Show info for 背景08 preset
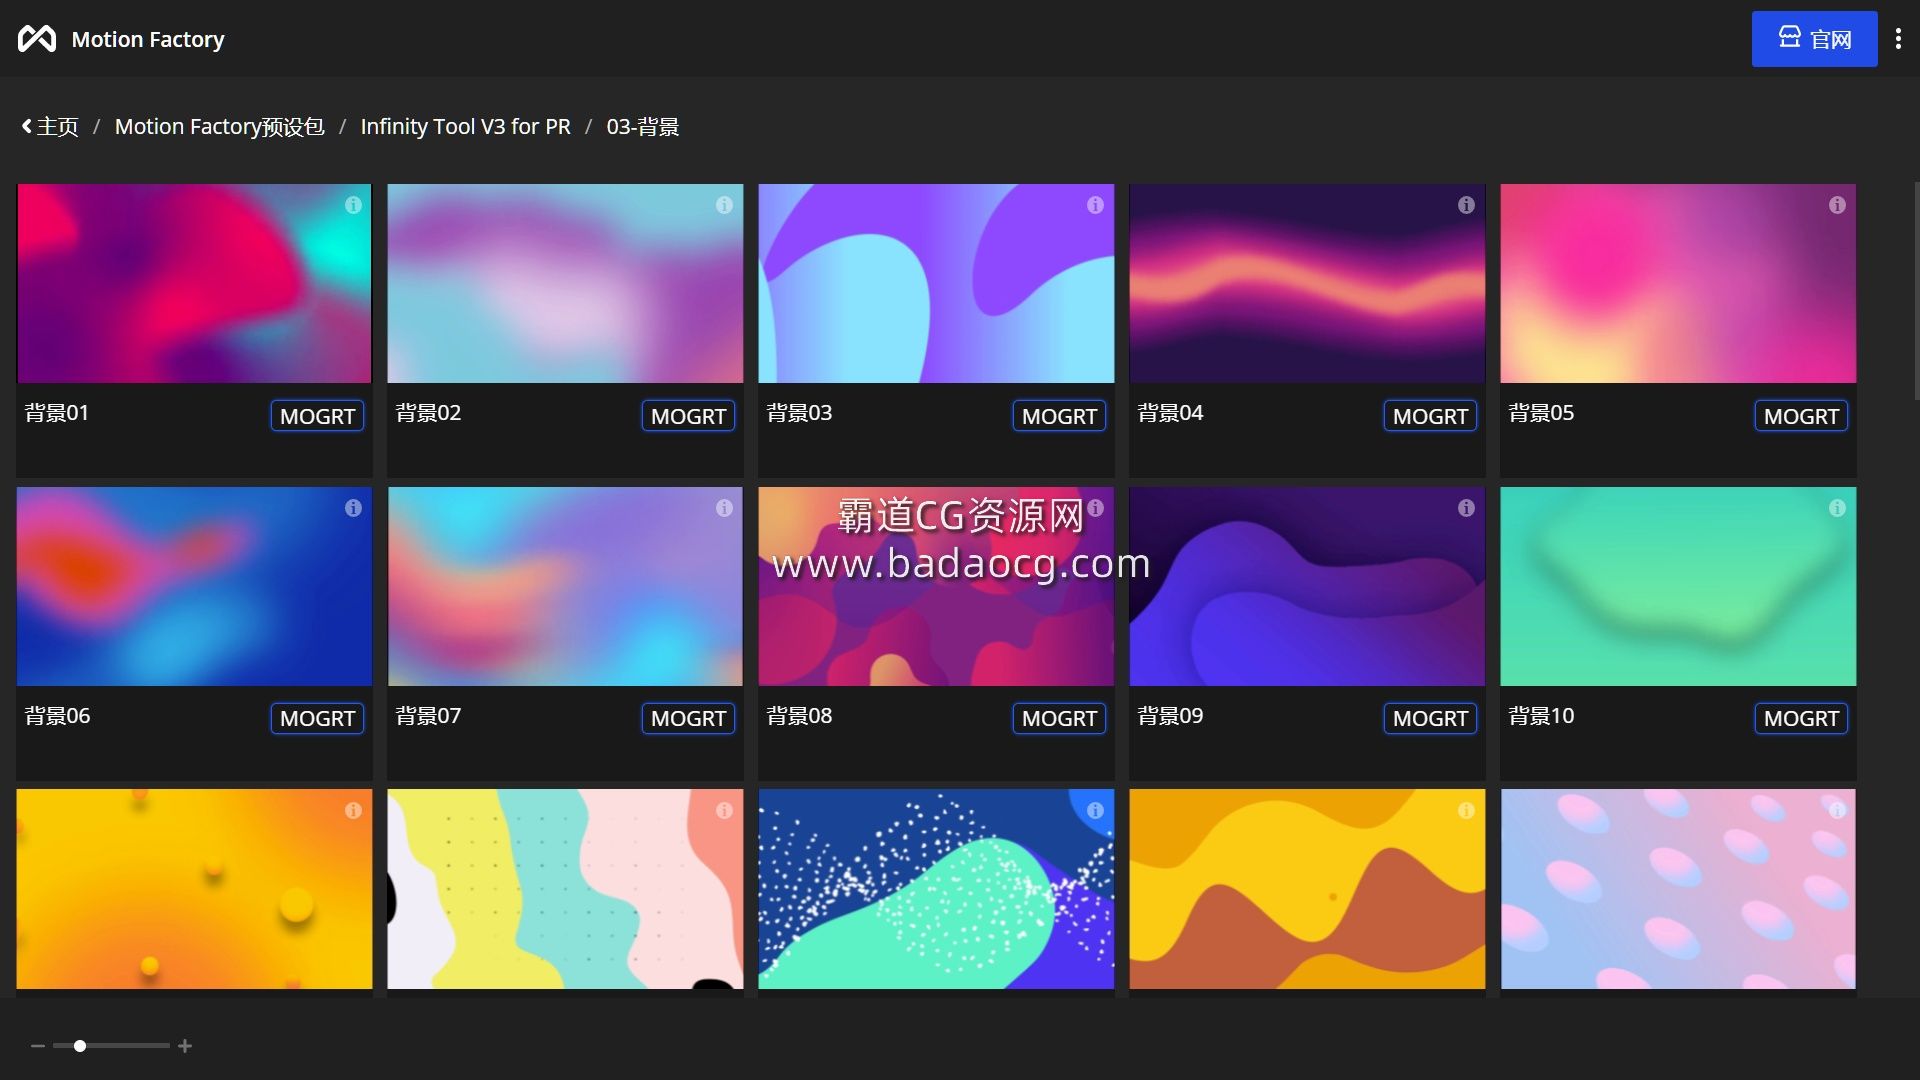Image resolution: width=1920 pixels, height=1080 pixels. pyautogui.click(x=1095, y=508)
